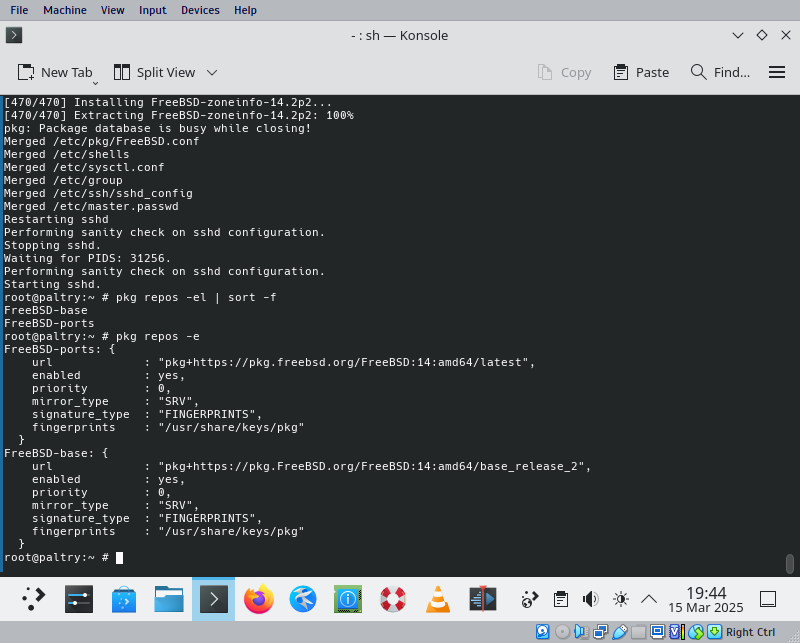Image resolution: width=800 pixels, height=643 pixels.
Task: Click the VirtualBox shared folders status icon
Action: click(x=638, y=632)
